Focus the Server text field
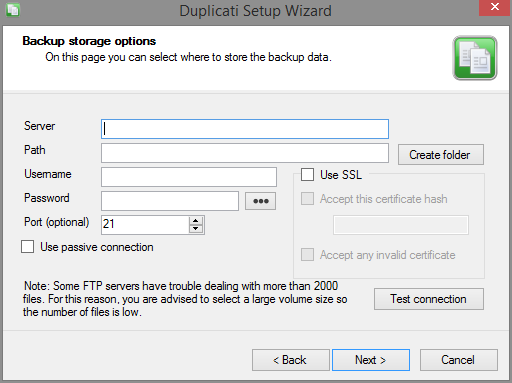This screenshot has height=383, width=512. coord(245,129)
